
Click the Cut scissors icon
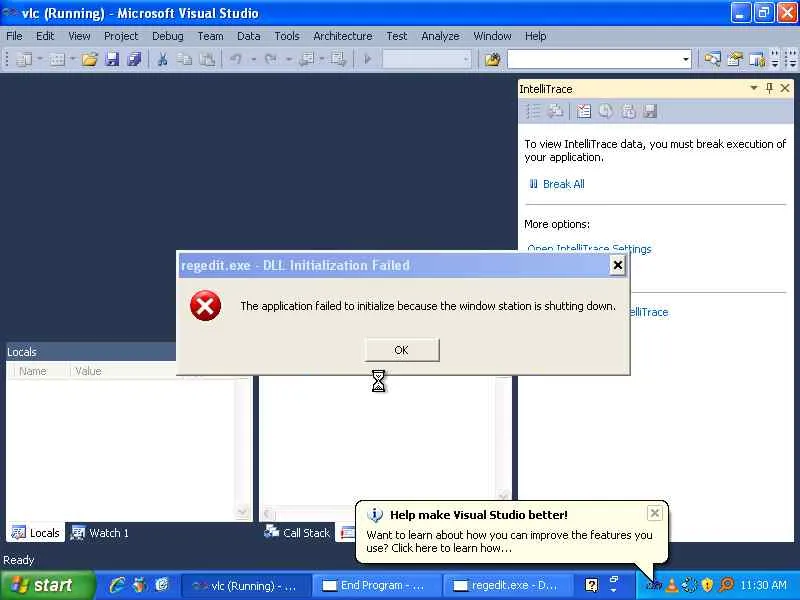point(162,60)
